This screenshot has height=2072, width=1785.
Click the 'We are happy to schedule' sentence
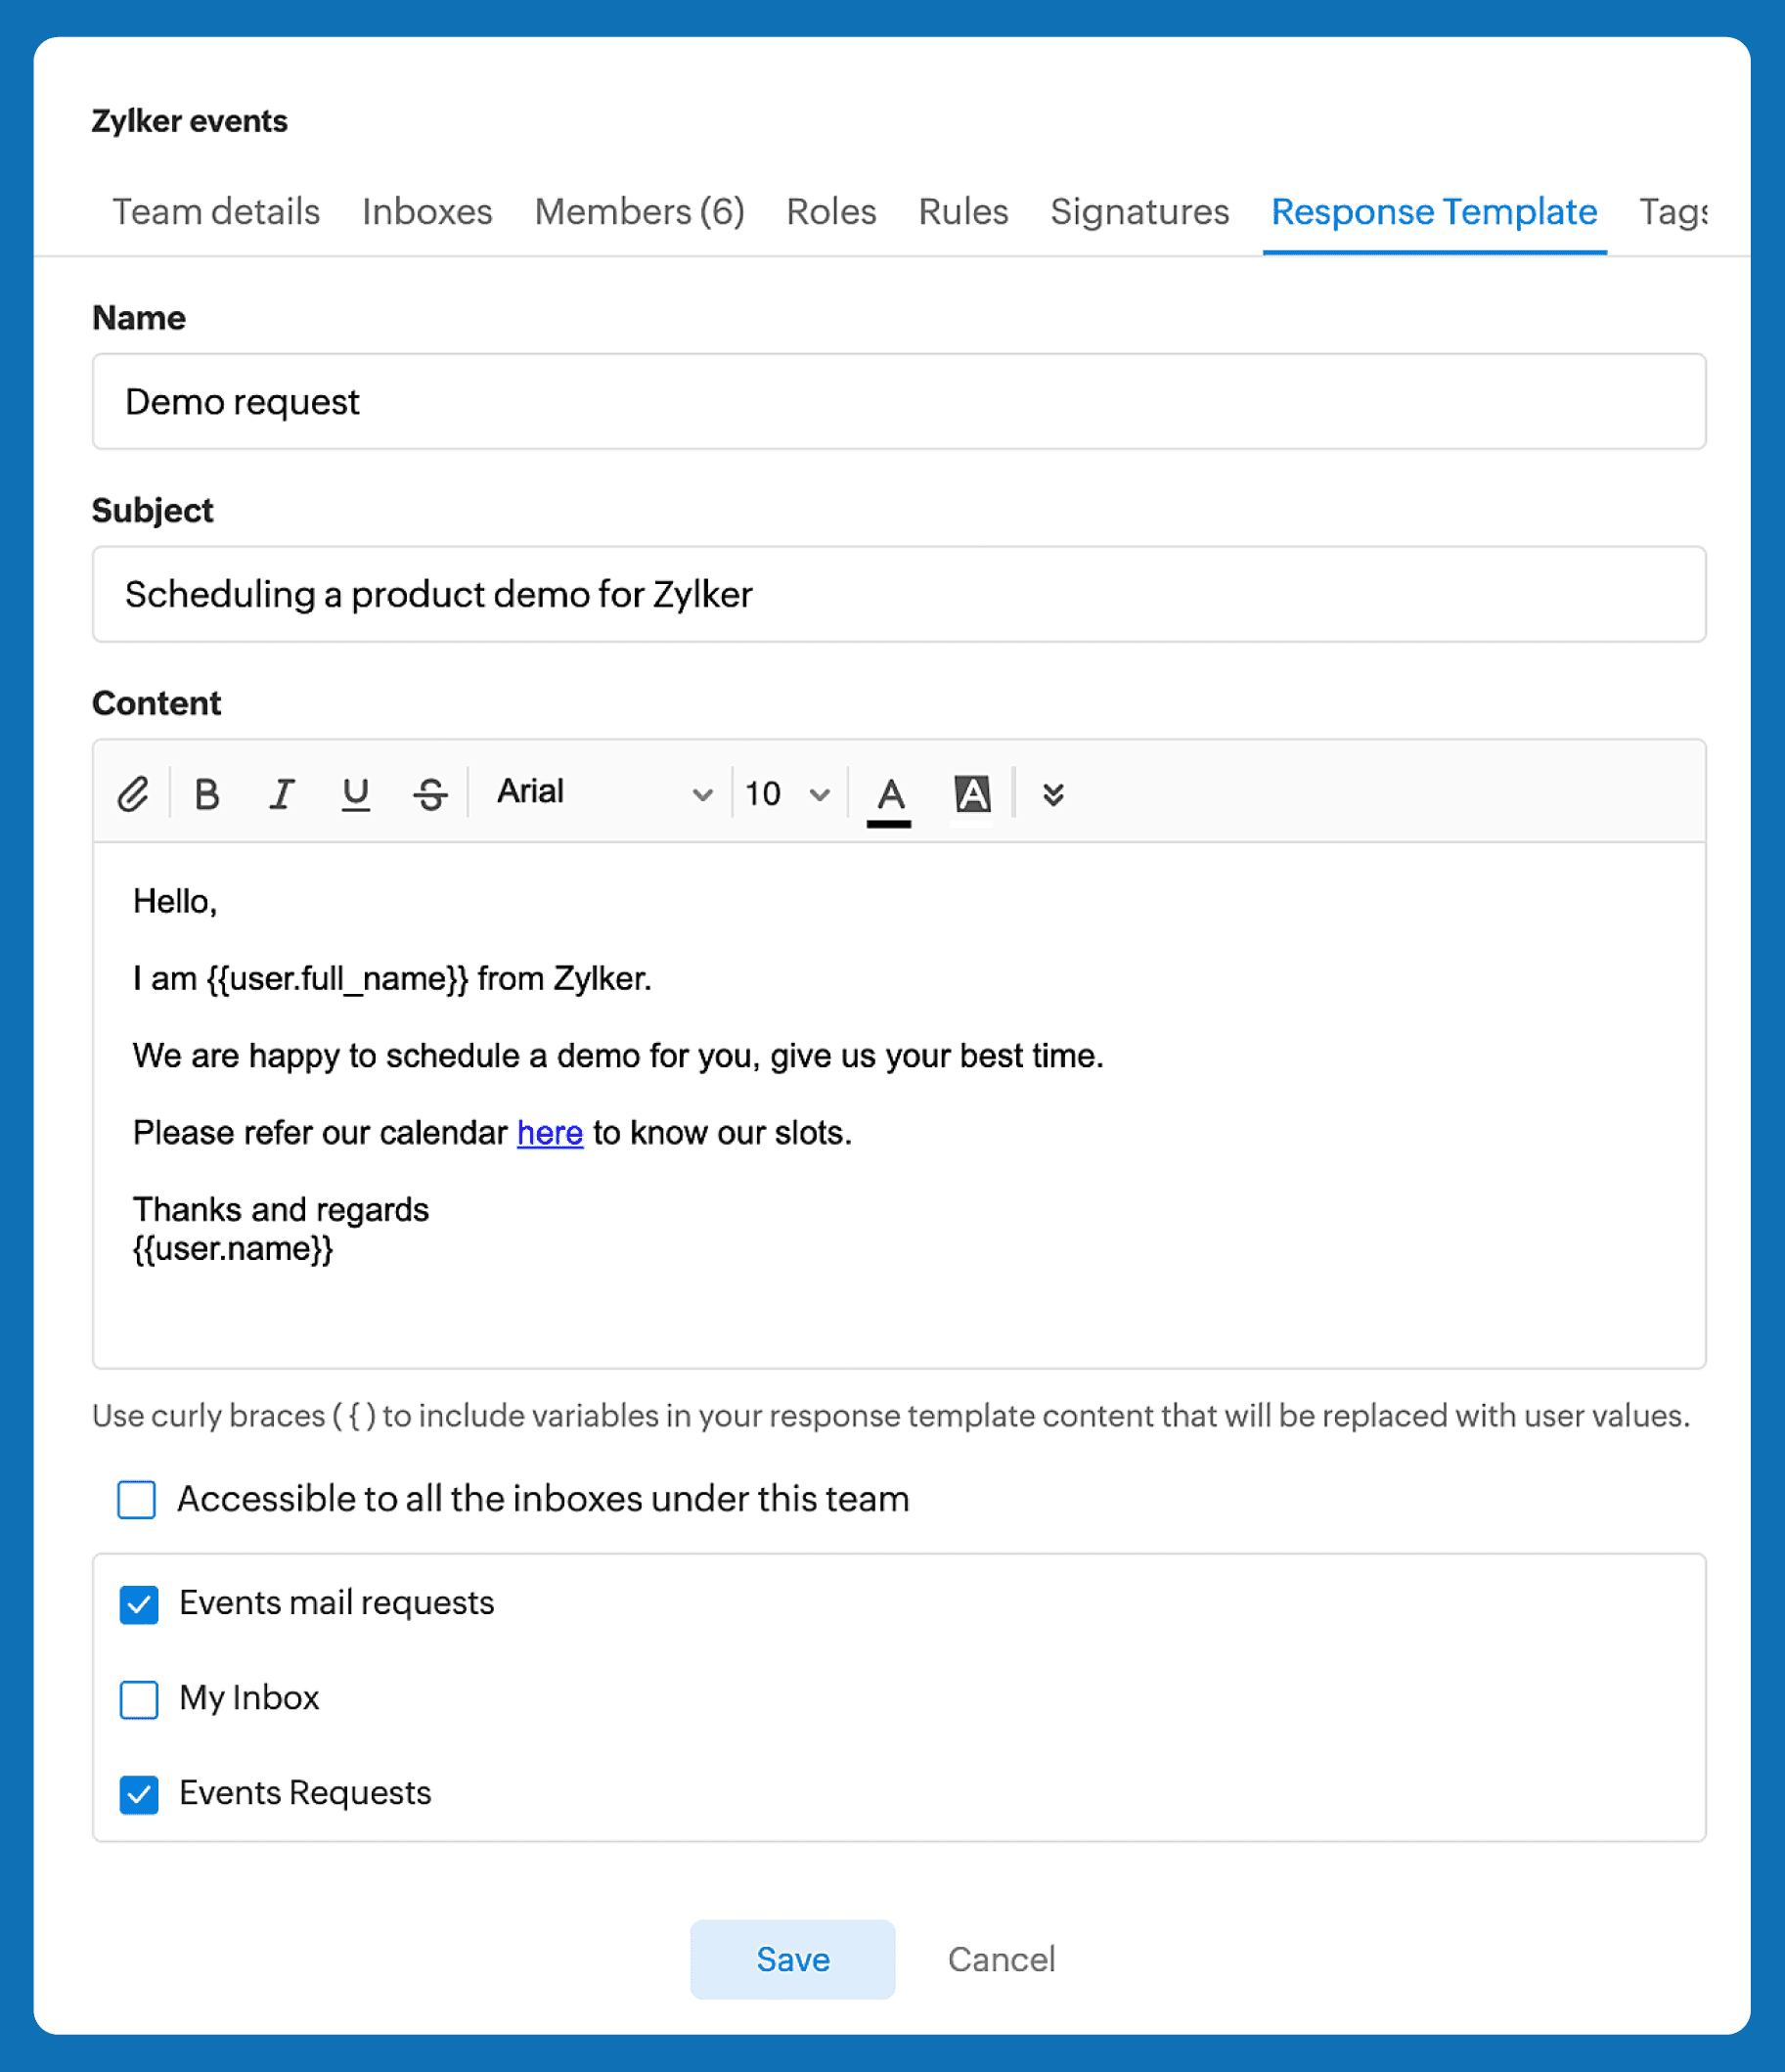click(x=618, y=1056)
